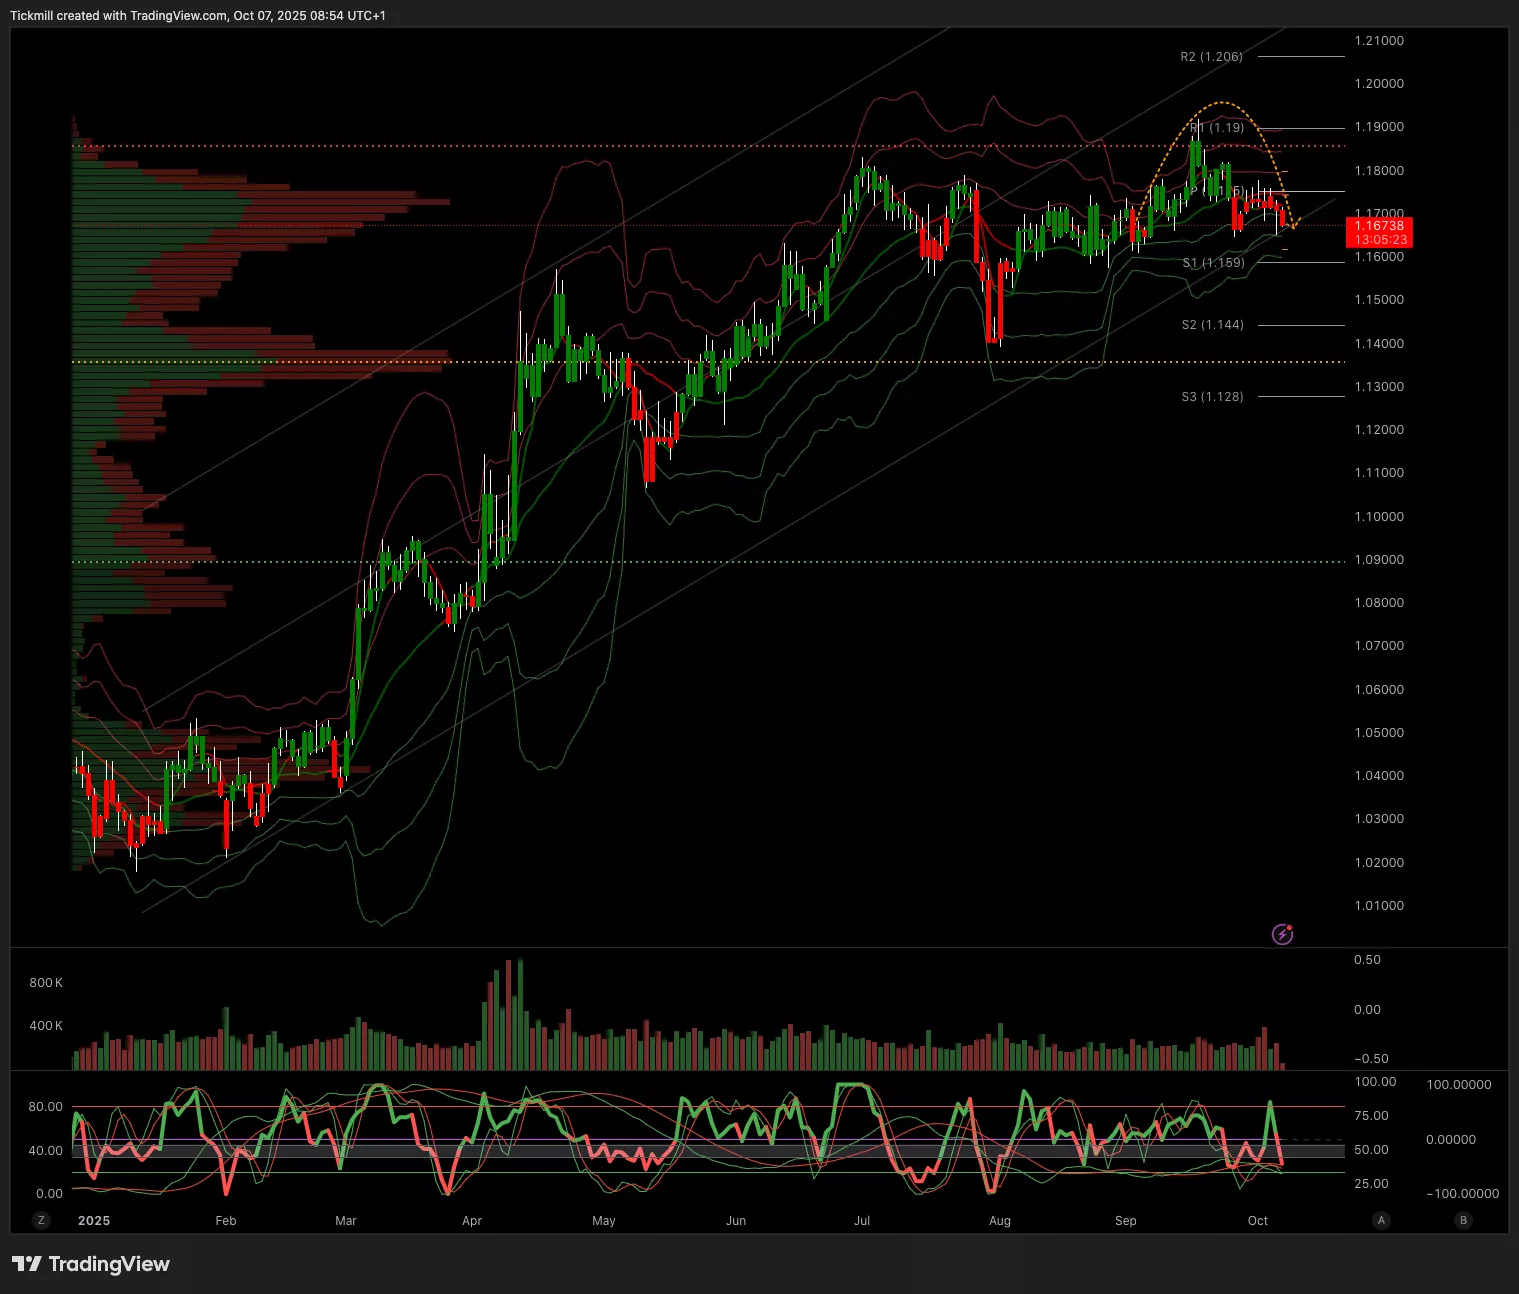
Task: Click the purple lightning bolt events icon
Action: tap(1282, 935)
